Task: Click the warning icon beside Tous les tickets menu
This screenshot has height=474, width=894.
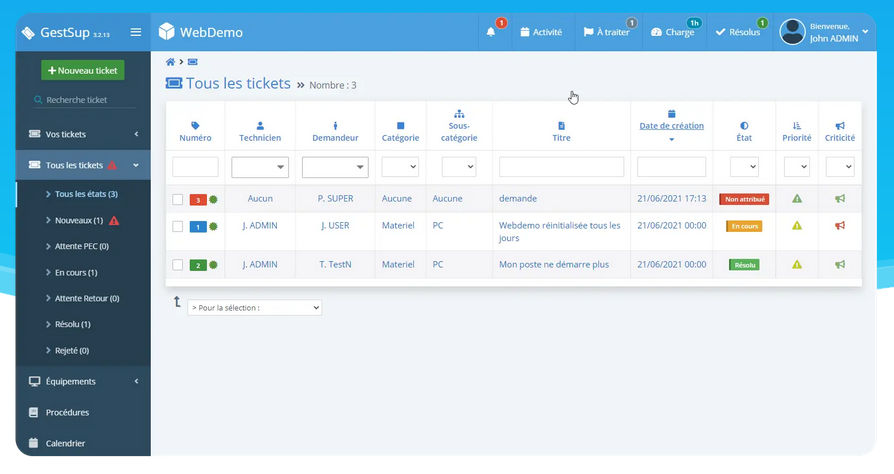Action: 112,165
